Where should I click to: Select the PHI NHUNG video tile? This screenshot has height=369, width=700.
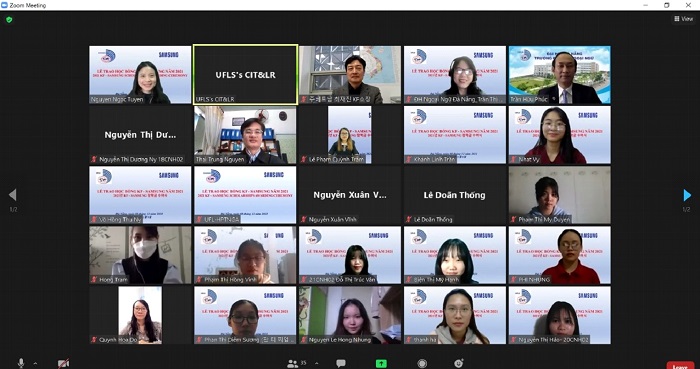click(559, 255)
